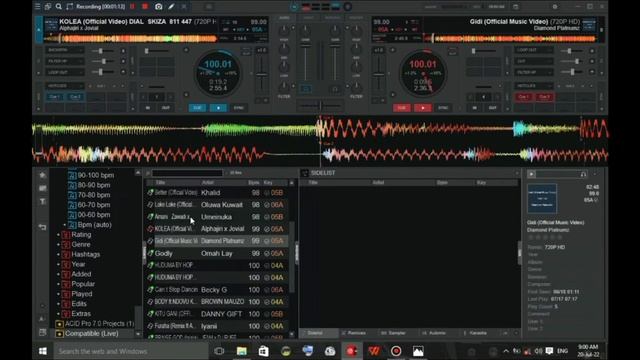Open File Explorer from the taskbar
This screenshot has width=640, height=360.
242,351
